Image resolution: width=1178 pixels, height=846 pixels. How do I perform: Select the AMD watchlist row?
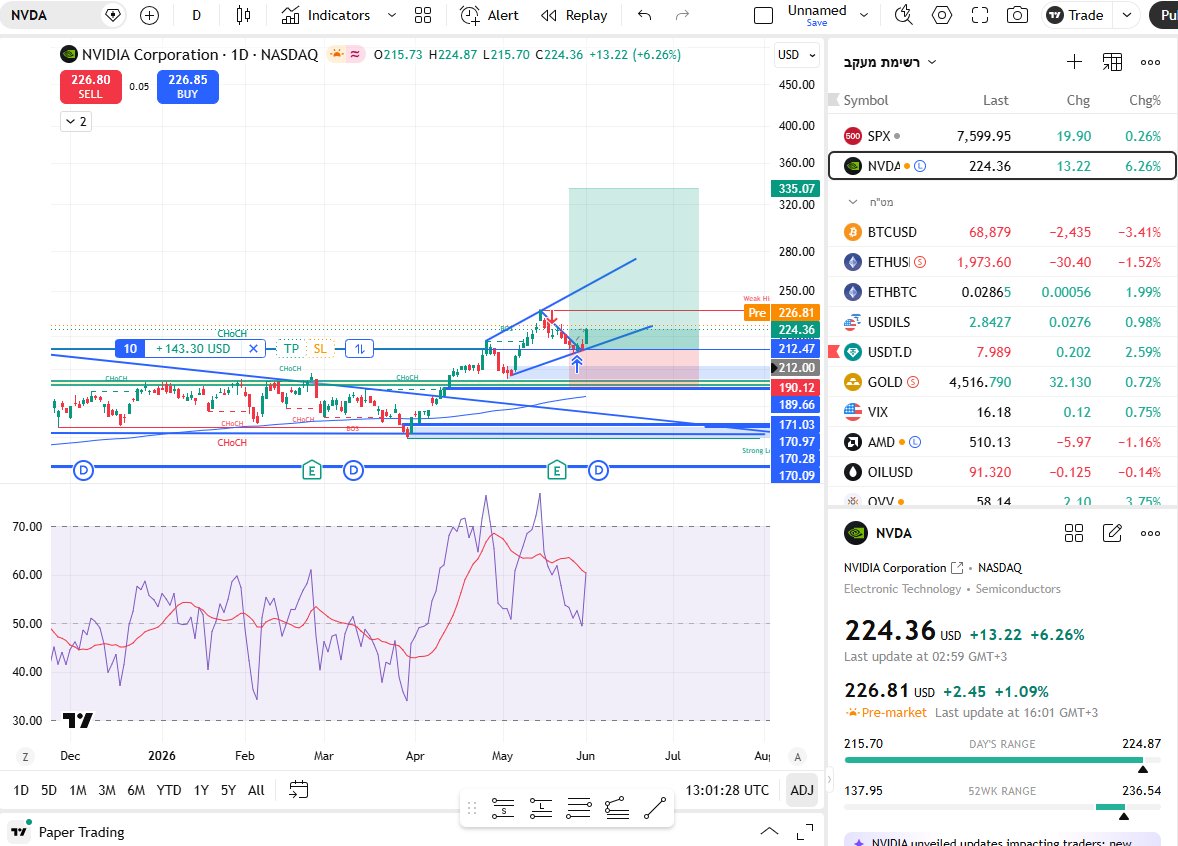click(x=1002, y=442)
